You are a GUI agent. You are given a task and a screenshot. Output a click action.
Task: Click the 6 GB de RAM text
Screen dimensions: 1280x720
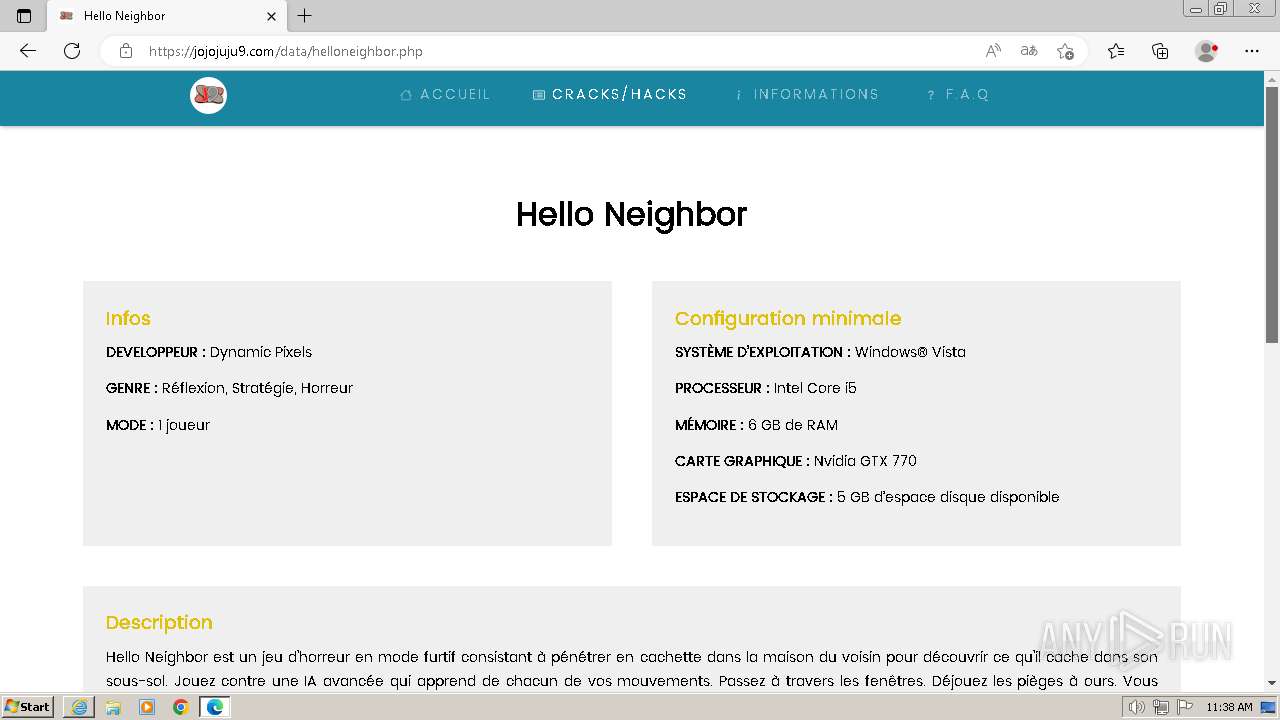(x=793, y=425)
